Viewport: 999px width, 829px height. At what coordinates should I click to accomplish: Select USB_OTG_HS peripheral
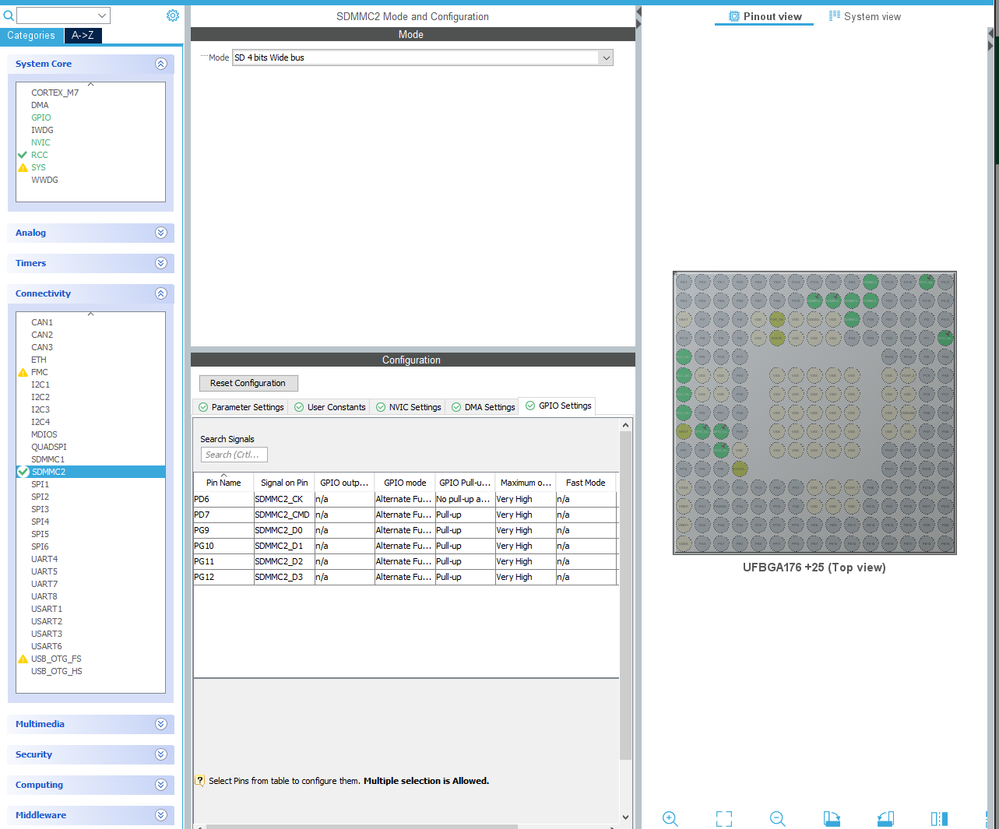point(57,671)
